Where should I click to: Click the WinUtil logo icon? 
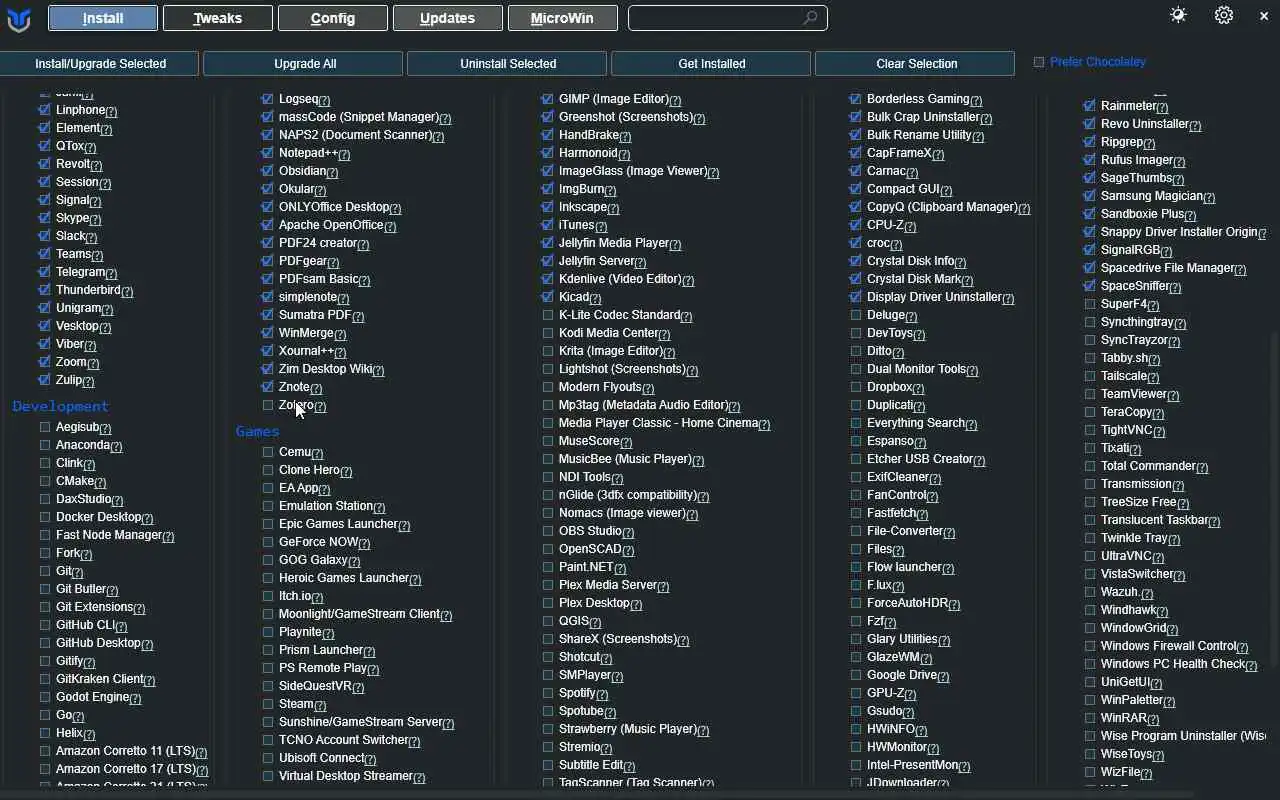19,19
